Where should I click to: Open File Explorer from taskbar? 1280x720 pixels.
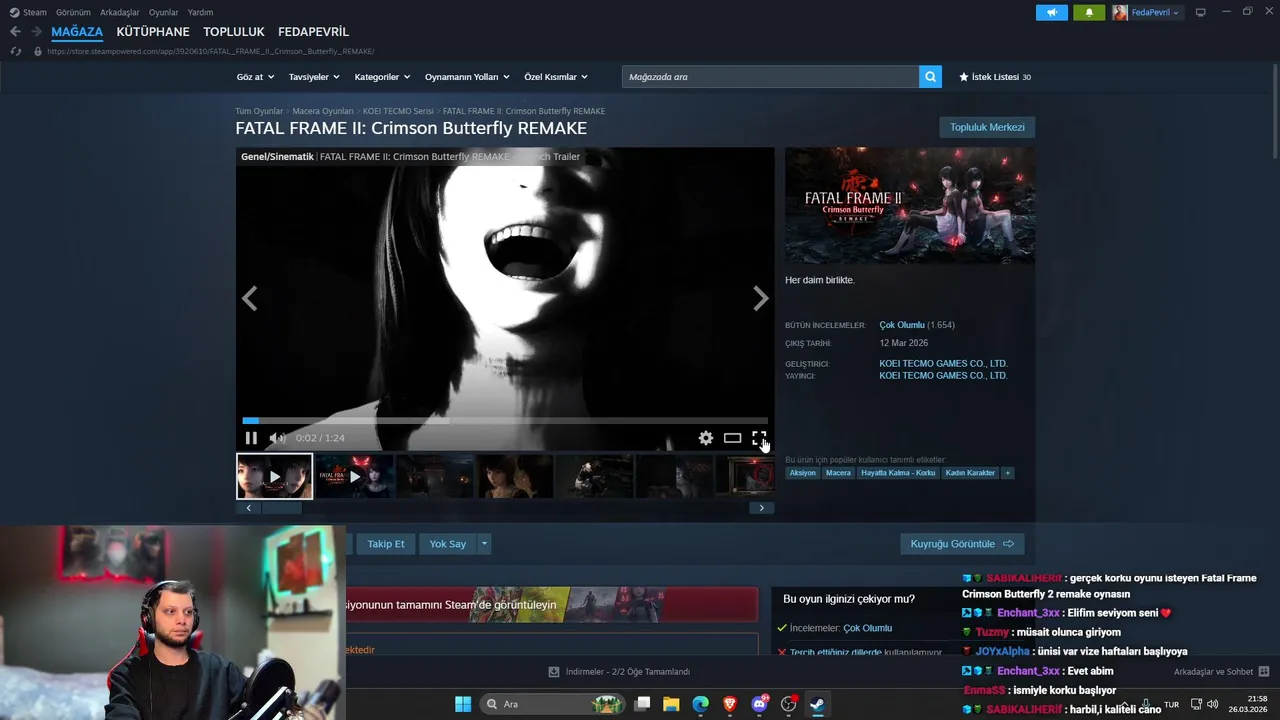(x=671, y=704)
